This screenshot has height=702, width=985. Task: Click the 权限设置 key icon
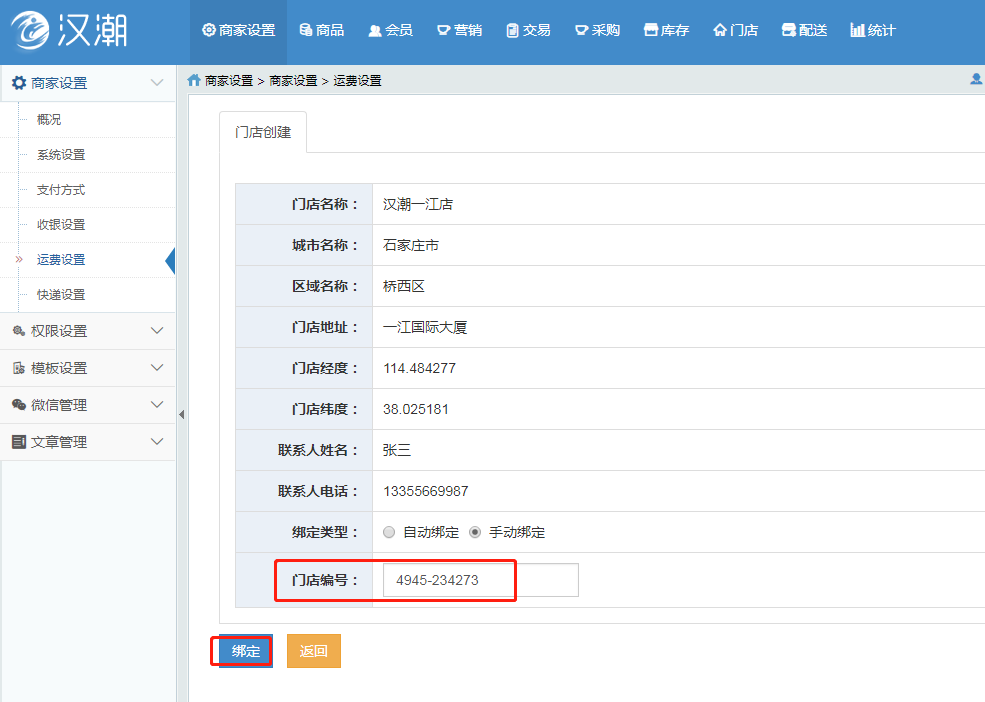[x=18, y=331]
